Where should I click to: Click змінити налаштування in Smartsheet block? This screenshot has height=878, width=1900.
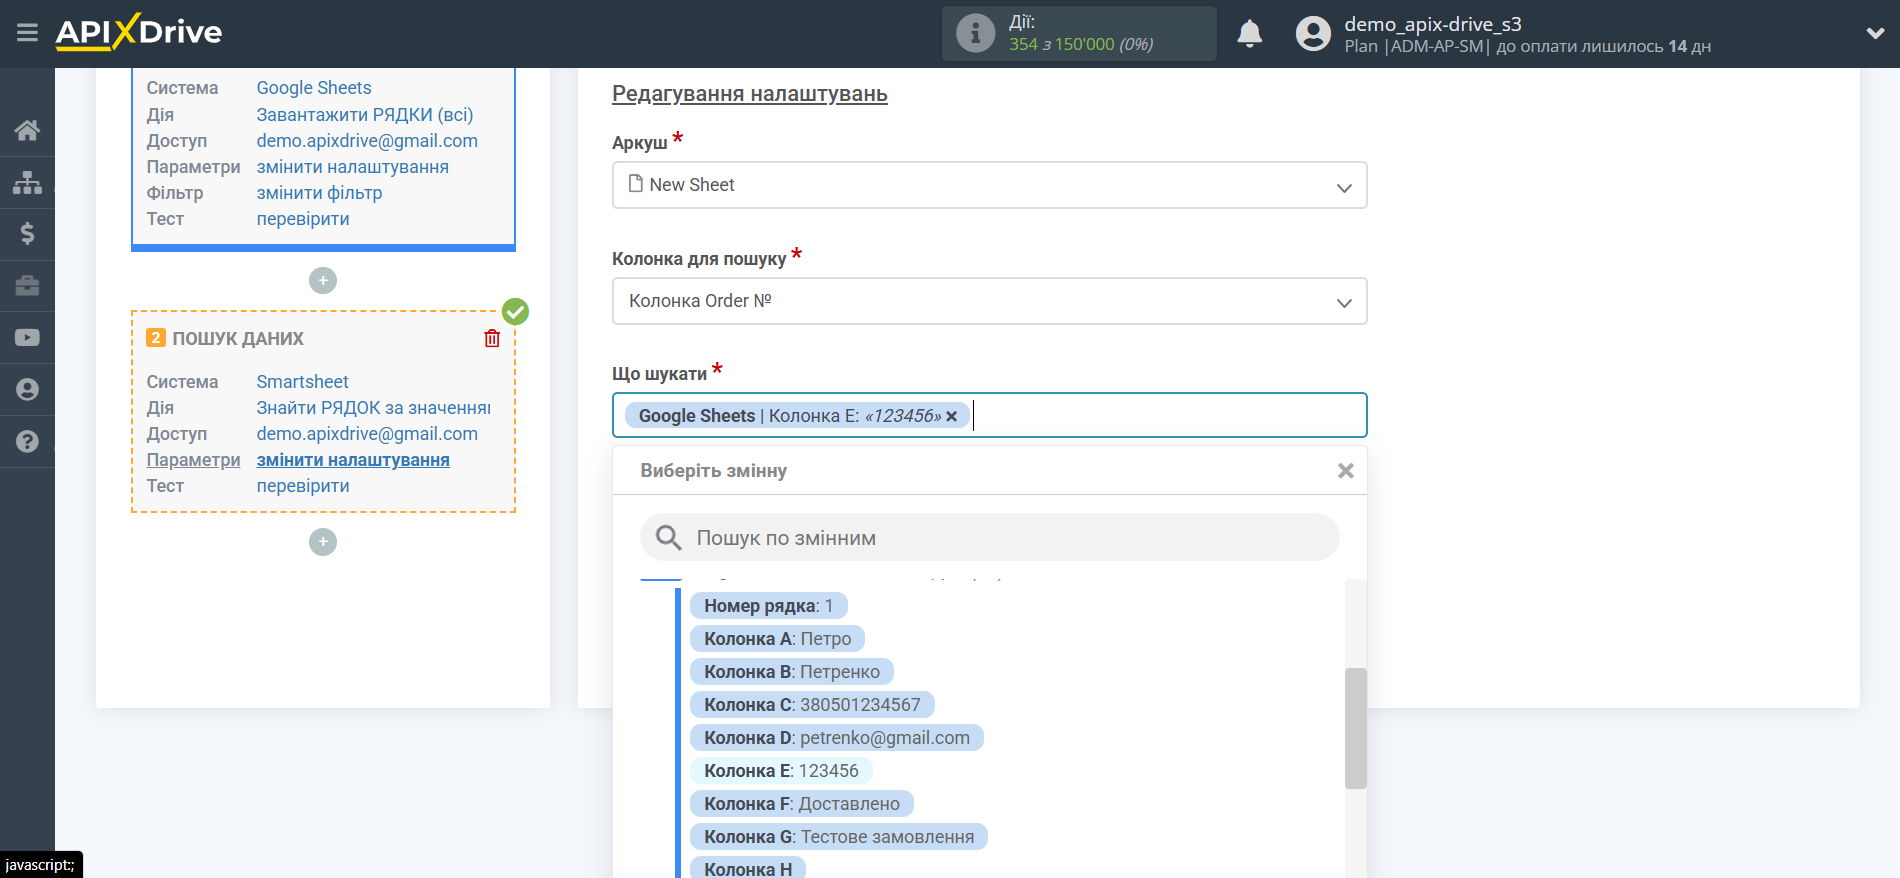point(353,460)
